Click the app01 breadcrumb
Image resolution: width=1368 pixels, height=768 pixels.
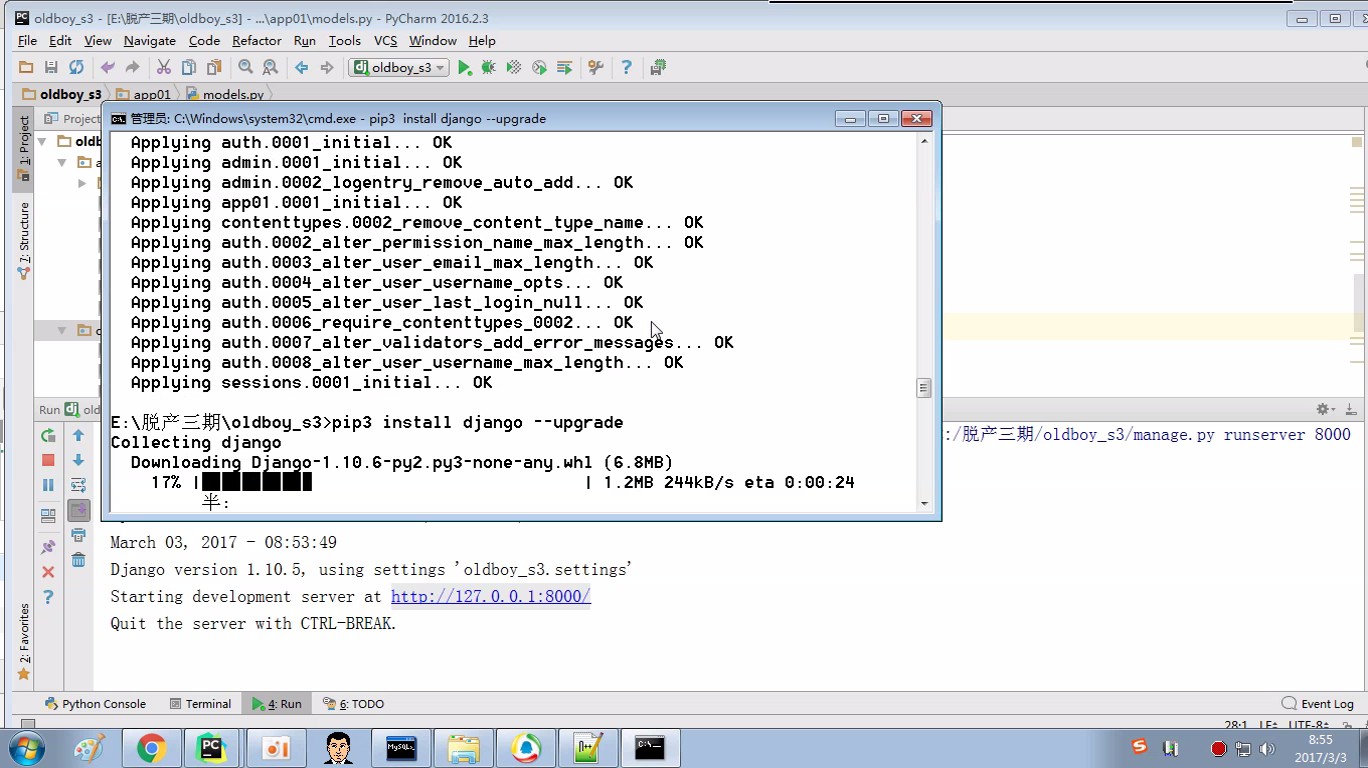click(143, 94)
